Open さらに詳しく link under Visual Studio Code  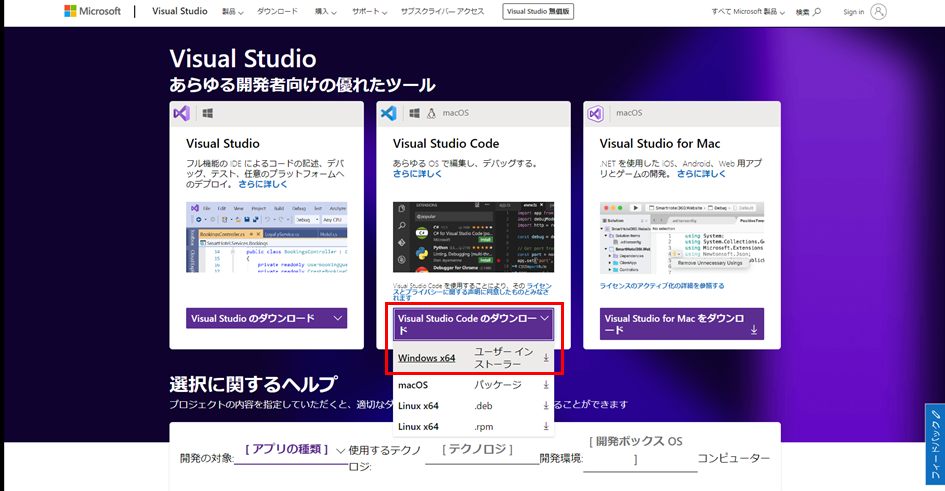[x=417, y=174]
